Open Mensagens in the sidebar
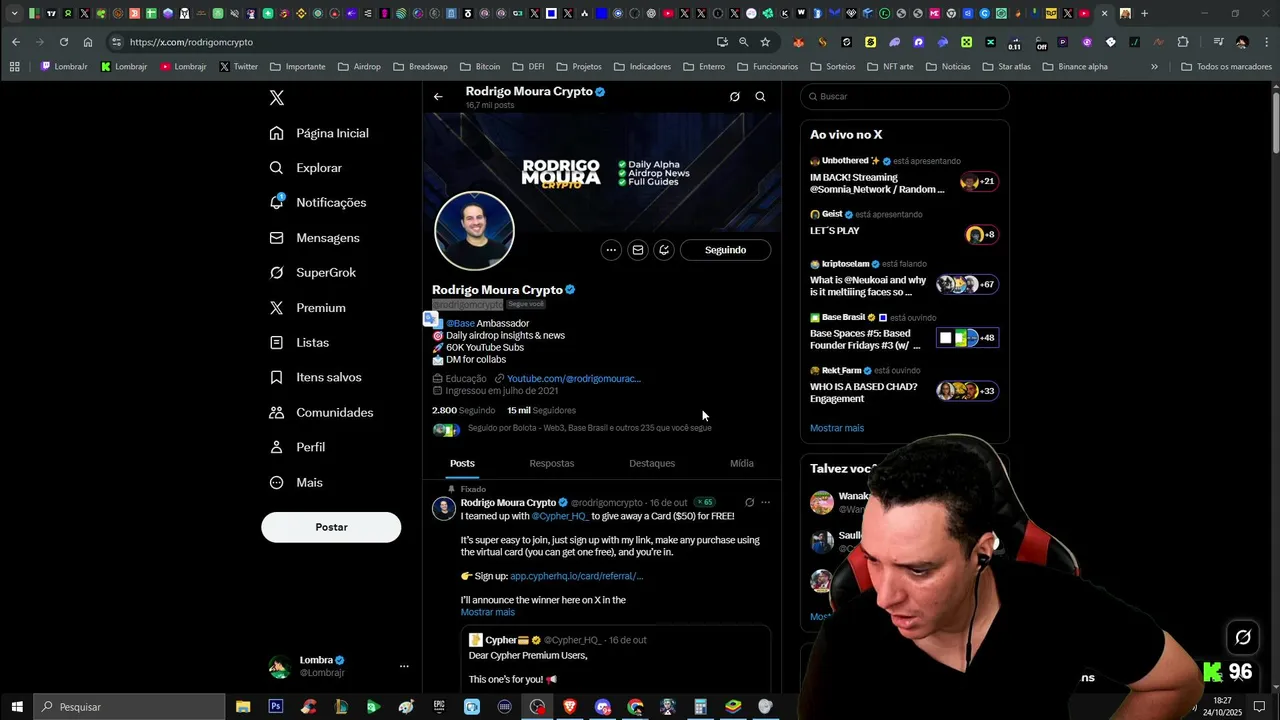Screen dimensions: 1280x720 point(315,238)
